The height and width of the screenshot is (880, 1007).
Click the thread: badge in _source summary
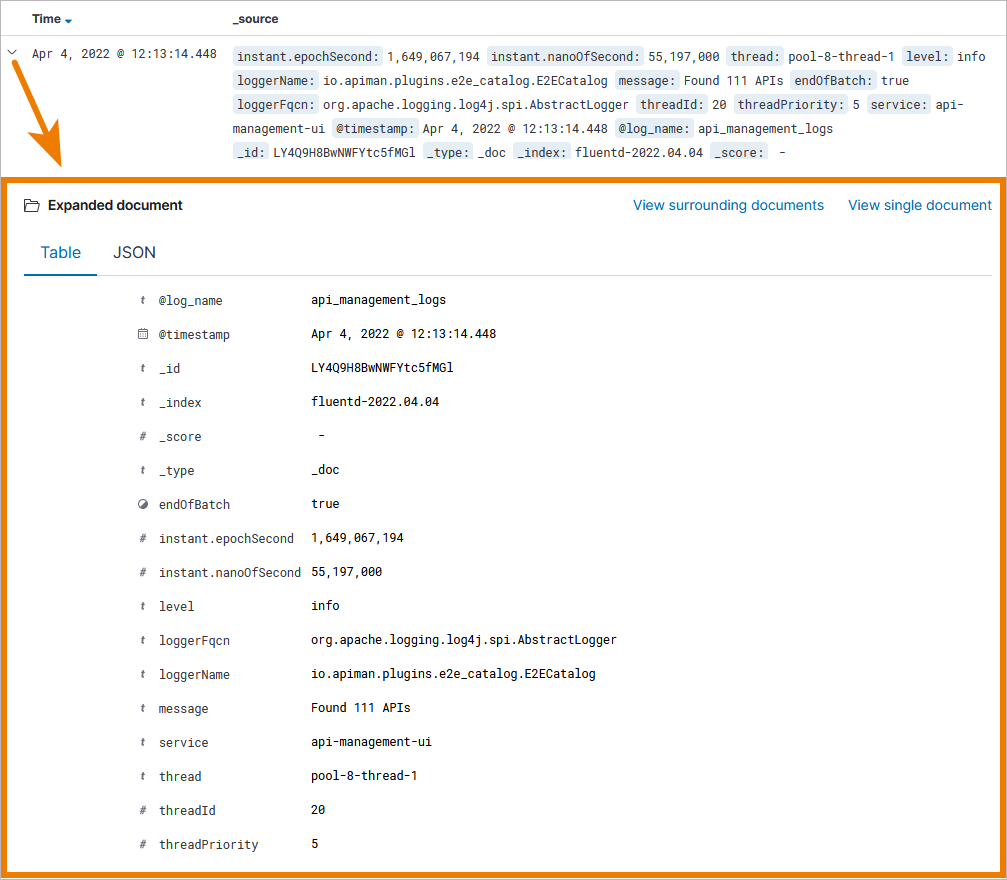[x=755, y=57]
